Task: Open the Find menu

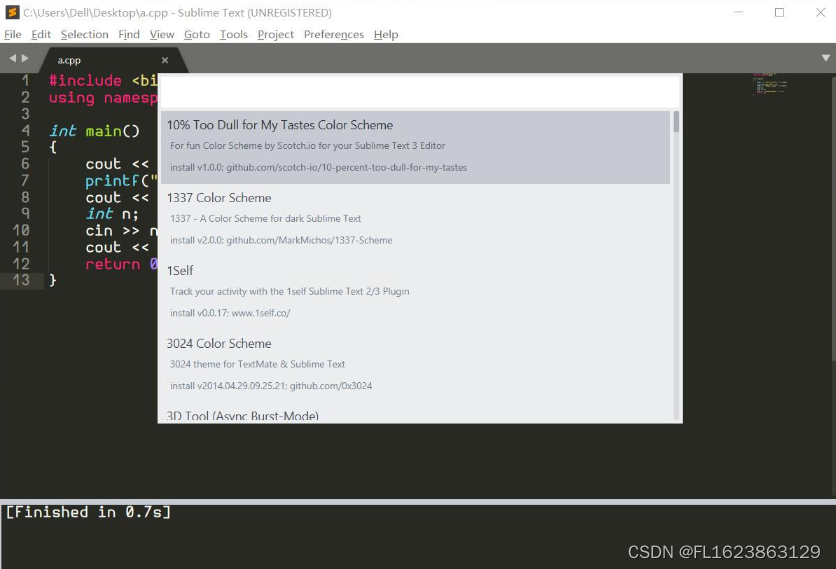Action: click(x=129, y=35)
